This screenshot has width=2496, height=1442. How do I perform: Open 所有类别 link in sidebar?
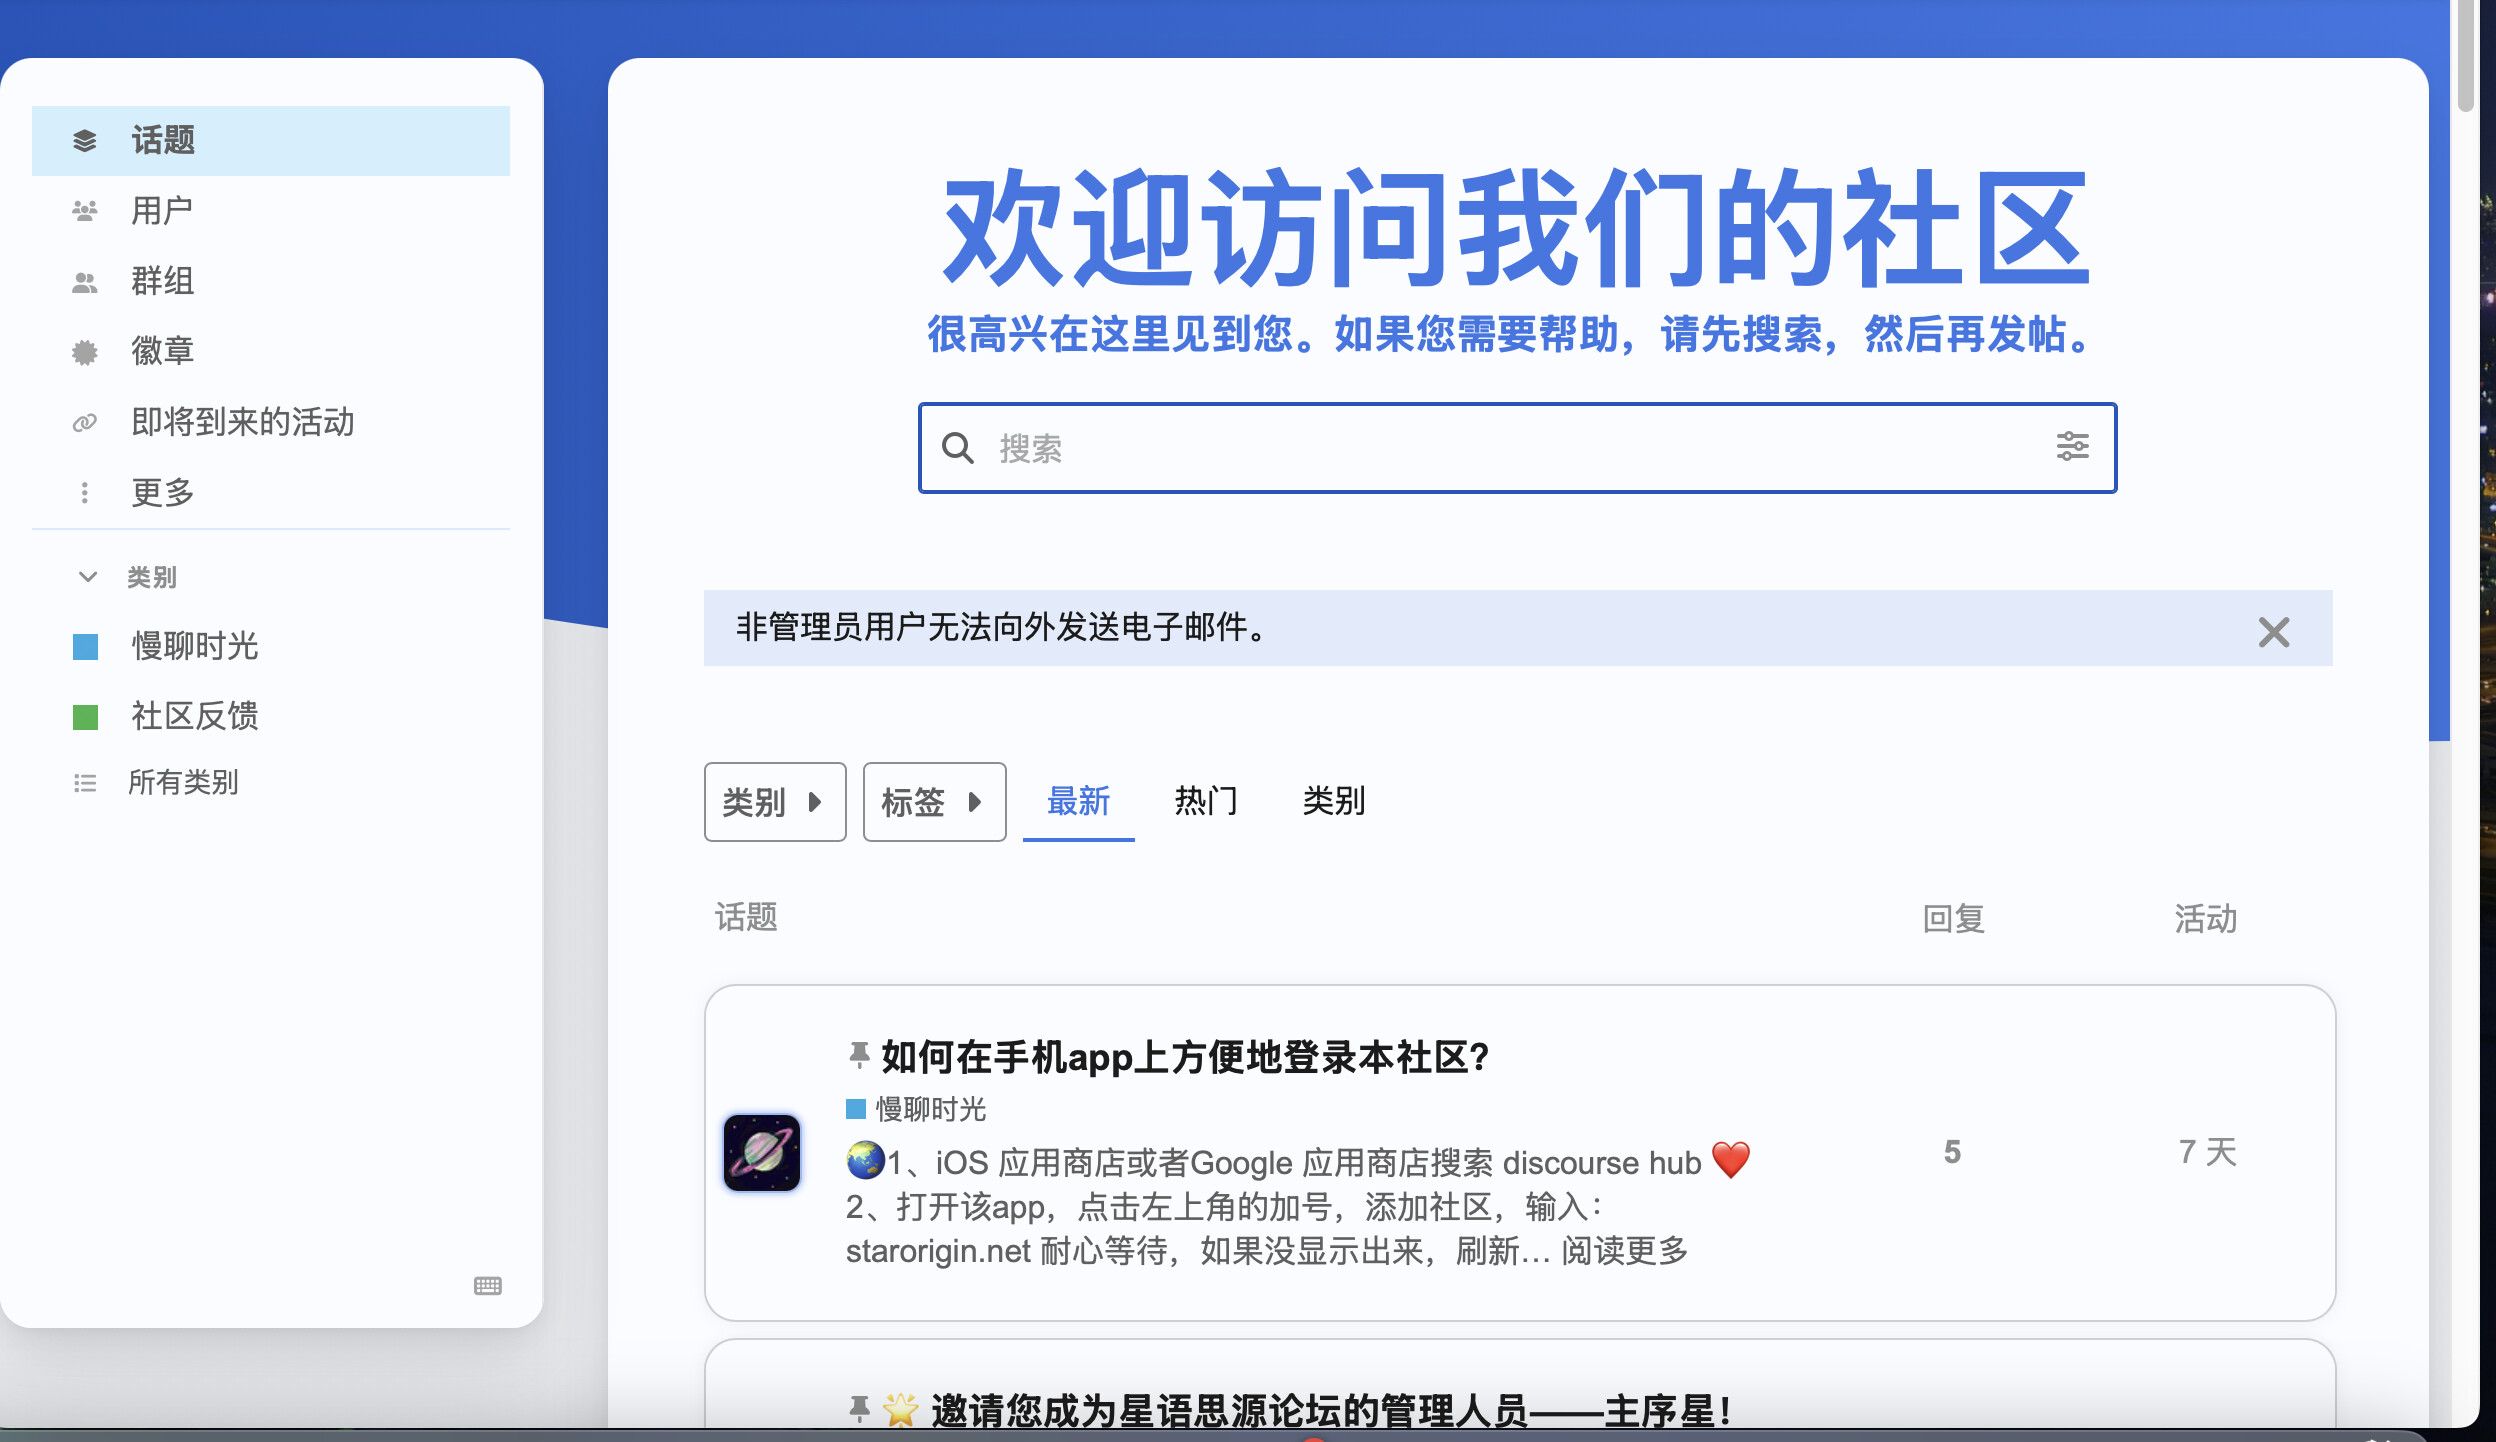click(183, 782)
